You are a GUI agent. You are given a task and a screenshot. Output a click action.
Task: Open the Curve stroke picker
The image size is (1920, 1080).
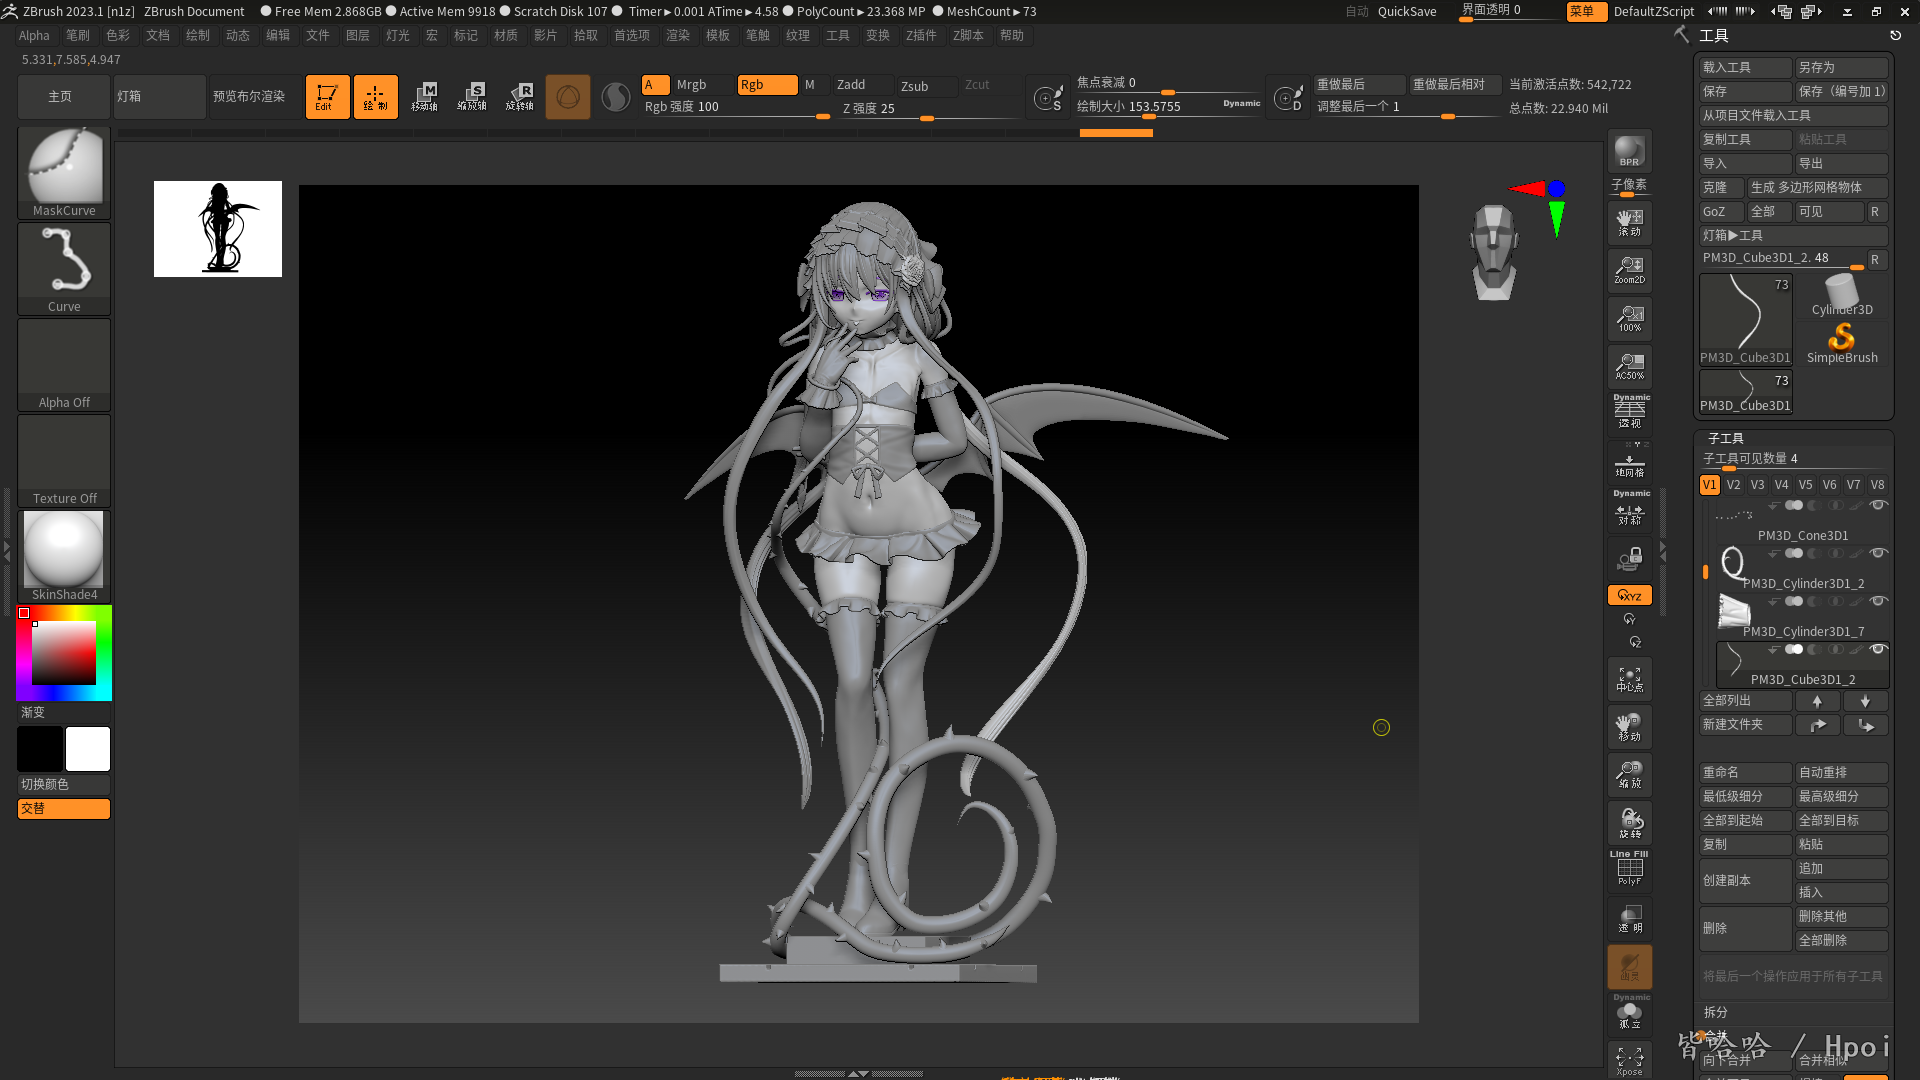coord(64,268)
